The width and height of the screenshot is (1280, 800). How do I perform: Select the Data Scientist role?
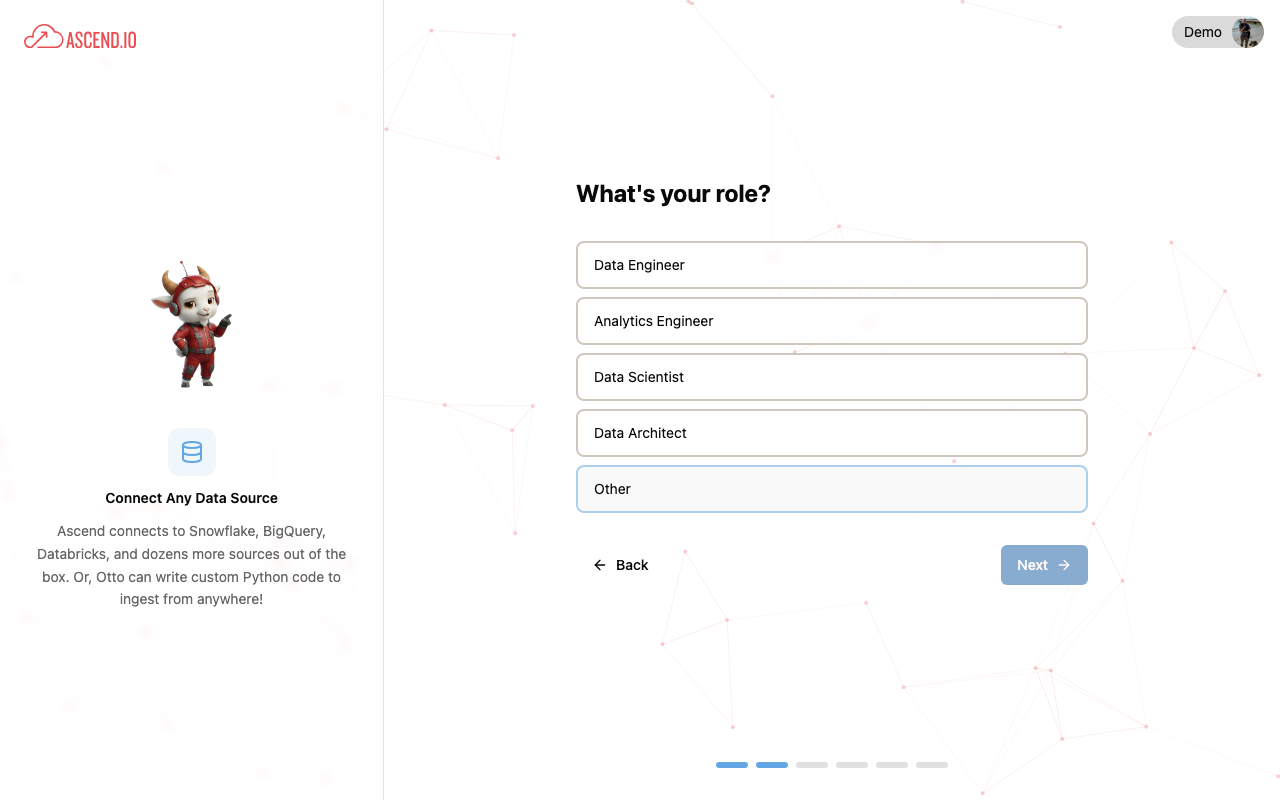pos(832,377)
